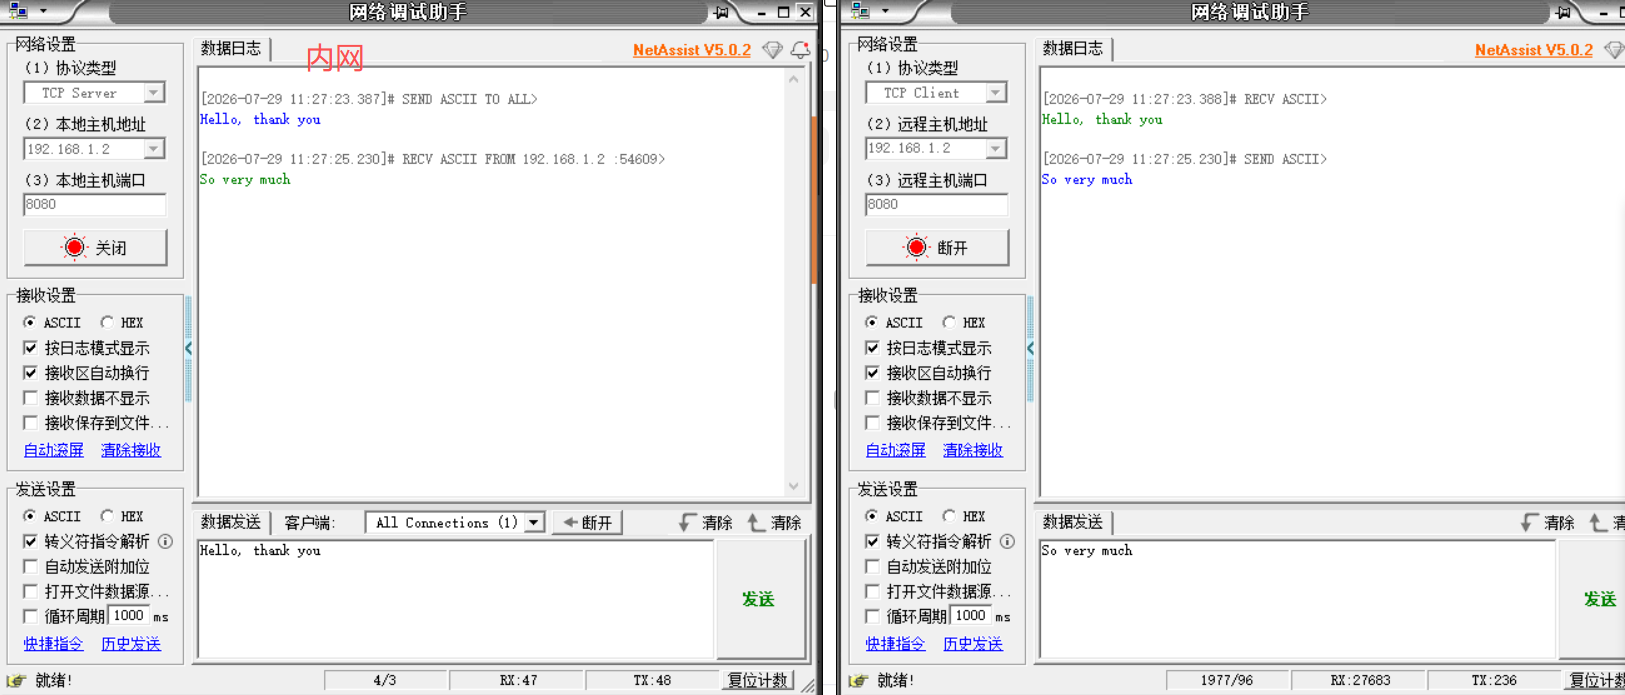Click client 清除接收 link

click(973, 450)
